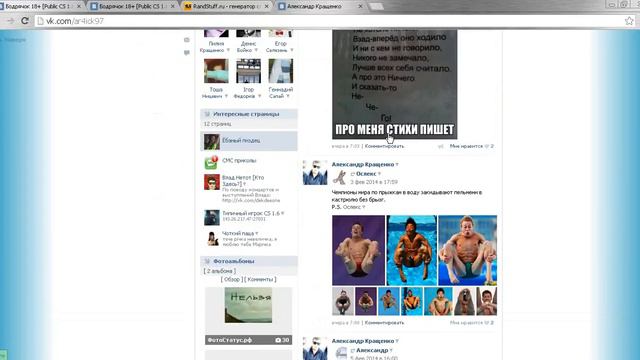Open the new tab button
Viewport: 640px width, 360px height.
coord(376,7)
